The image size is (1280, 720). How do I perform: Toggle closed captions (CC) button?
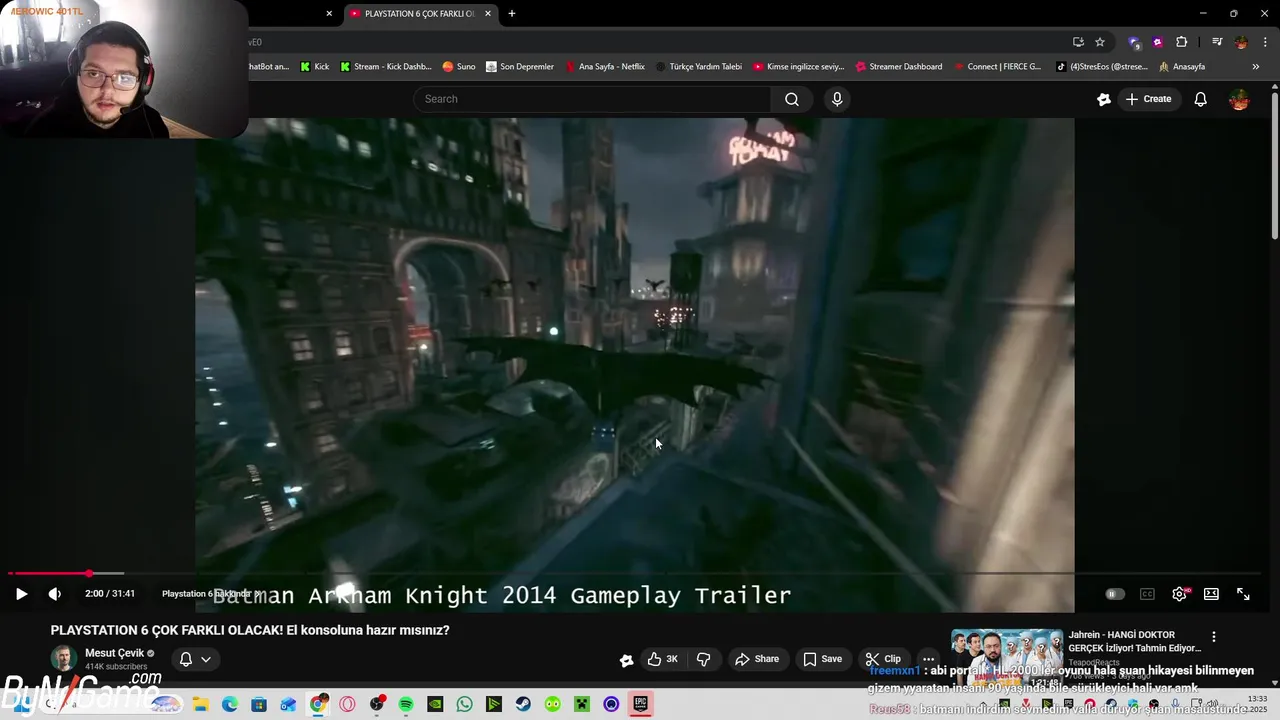coord(1147,594)
